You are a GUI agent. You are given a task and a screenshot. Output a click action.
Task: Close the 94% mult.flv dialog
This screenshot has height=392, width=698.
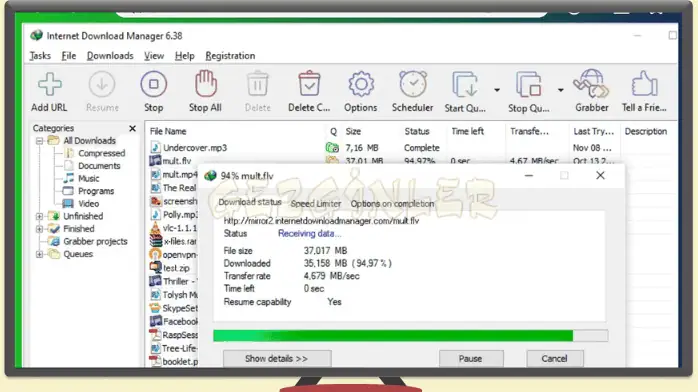[600, 175]
